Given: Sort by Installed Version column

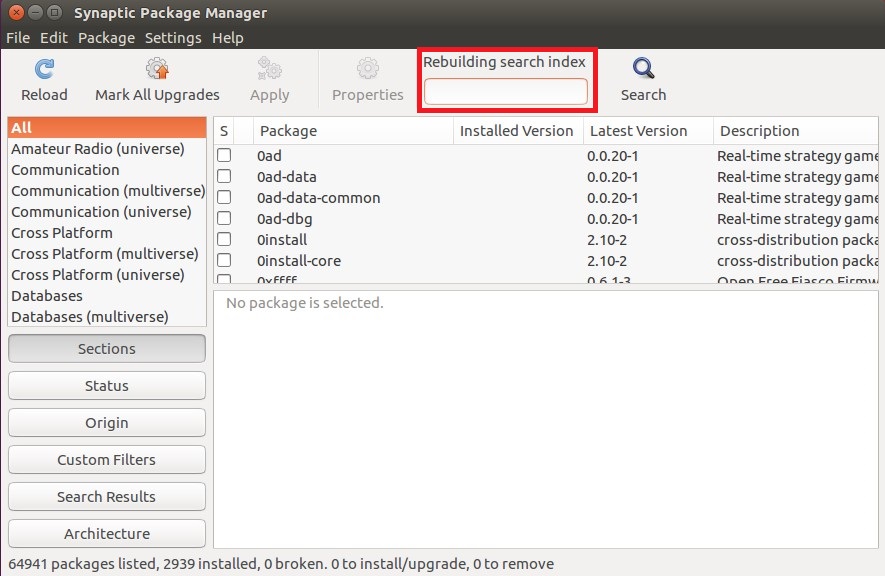Looking at the screenshot, I should click(518, 131).
